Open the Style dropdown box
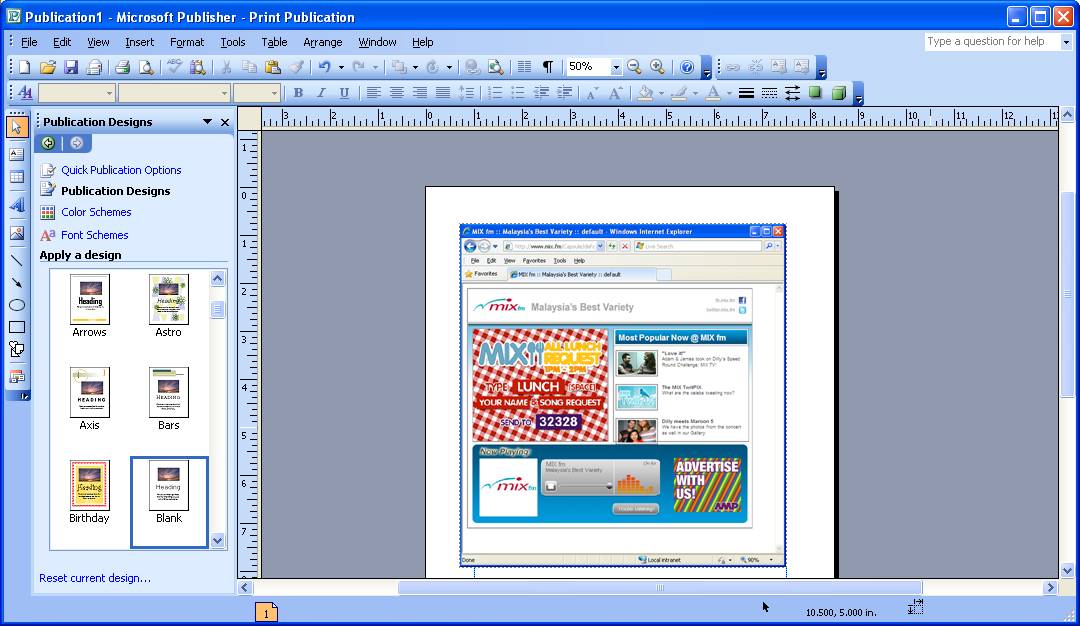Screen dimensions: 1080x626 (76, 93)
